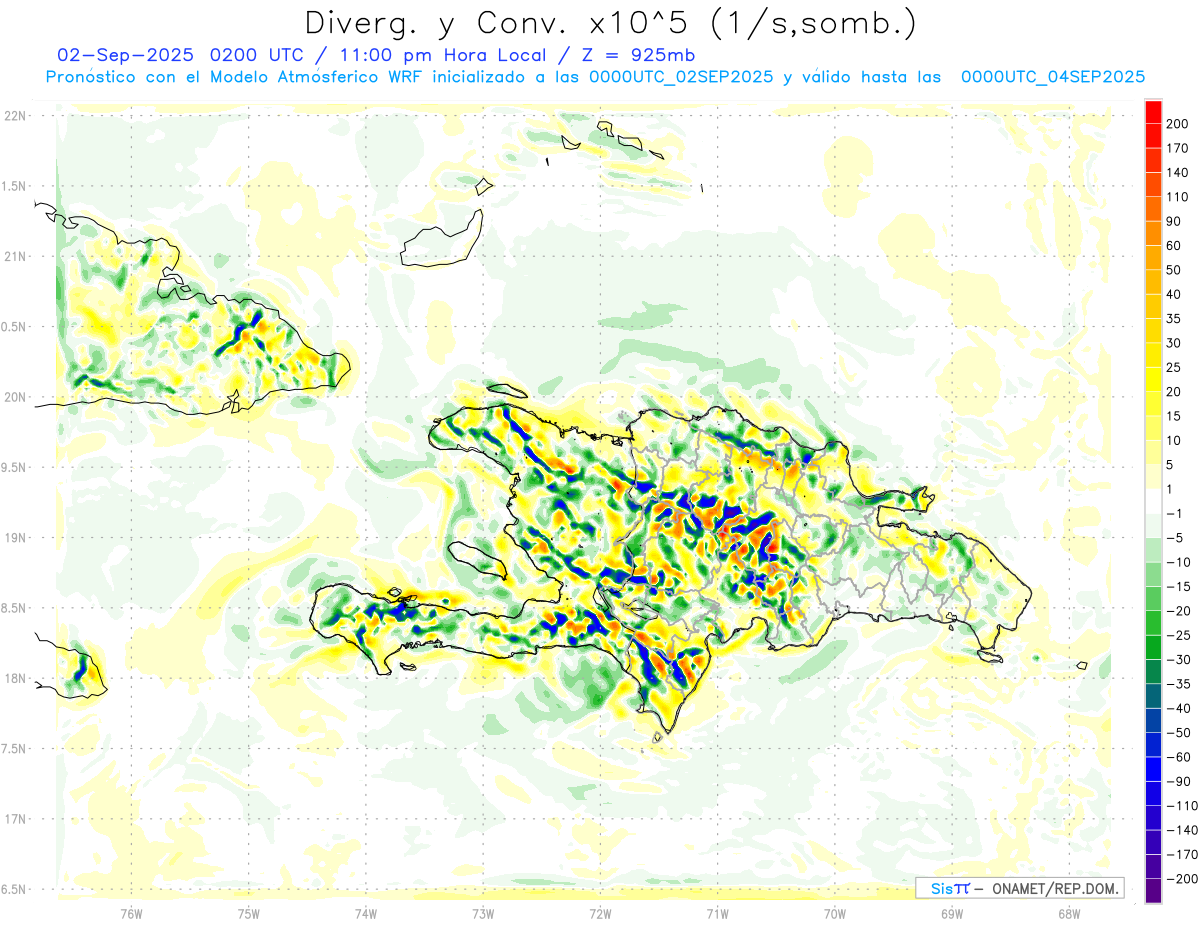Click the '69W' longitude axis label
This screenshot has height=927, width=1200.
(x=952, y=914)
